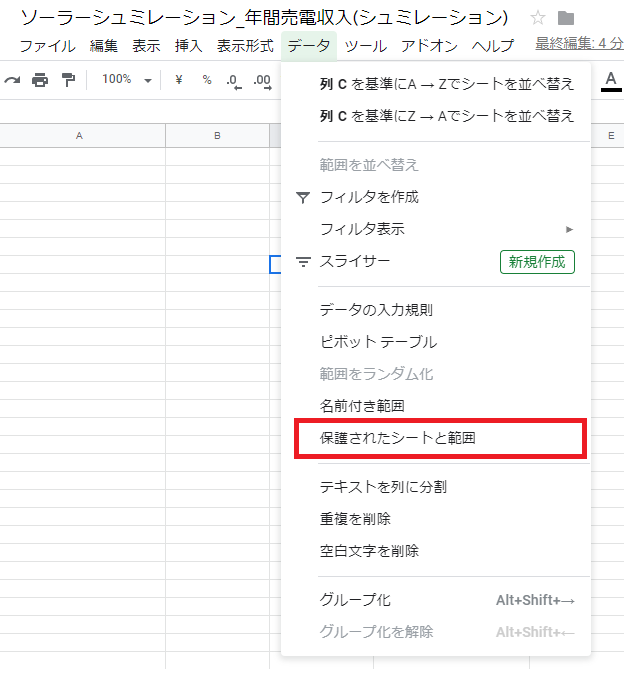Decrease decimal places icon
The image size is (624, 675).
[x=234, y=81]
